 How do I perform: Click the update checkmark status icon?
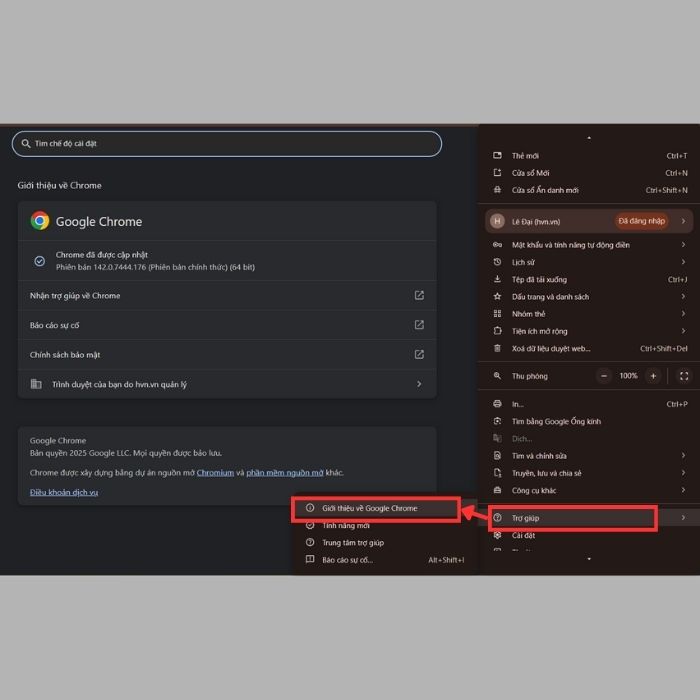point(40,261)
